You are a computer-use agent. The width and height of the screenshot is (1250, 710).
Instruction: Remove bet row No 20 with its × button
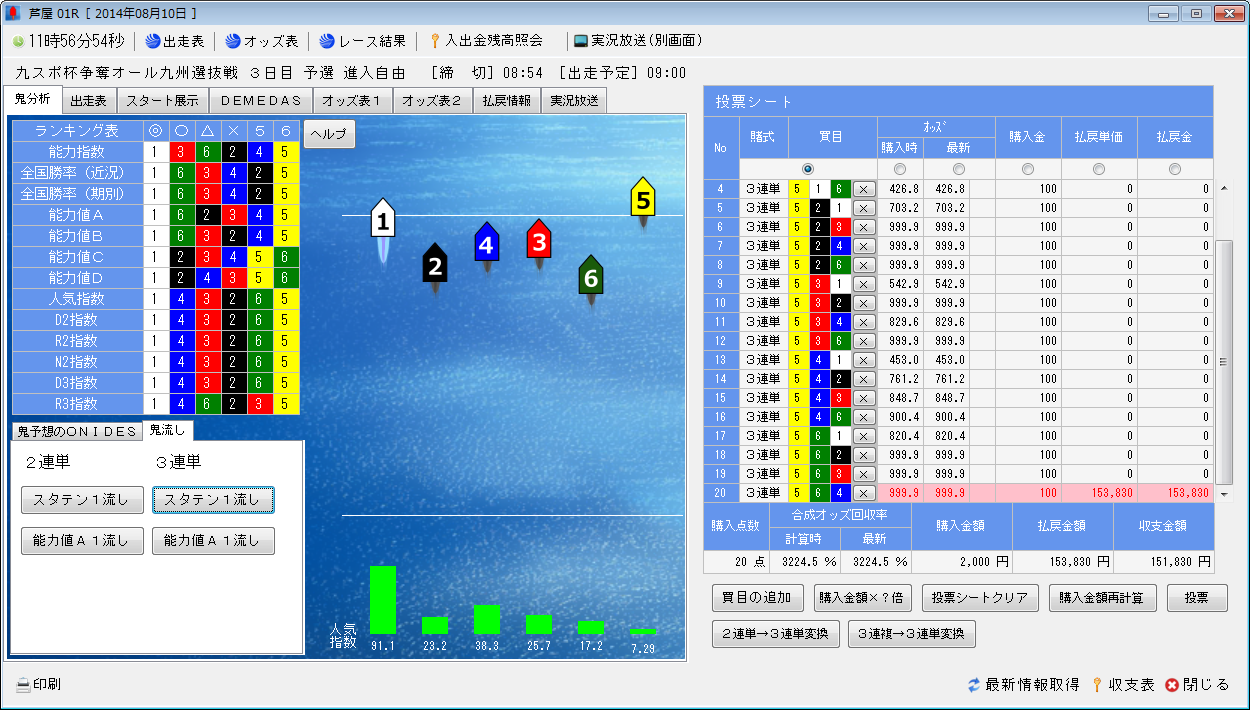tap(864, 492)
